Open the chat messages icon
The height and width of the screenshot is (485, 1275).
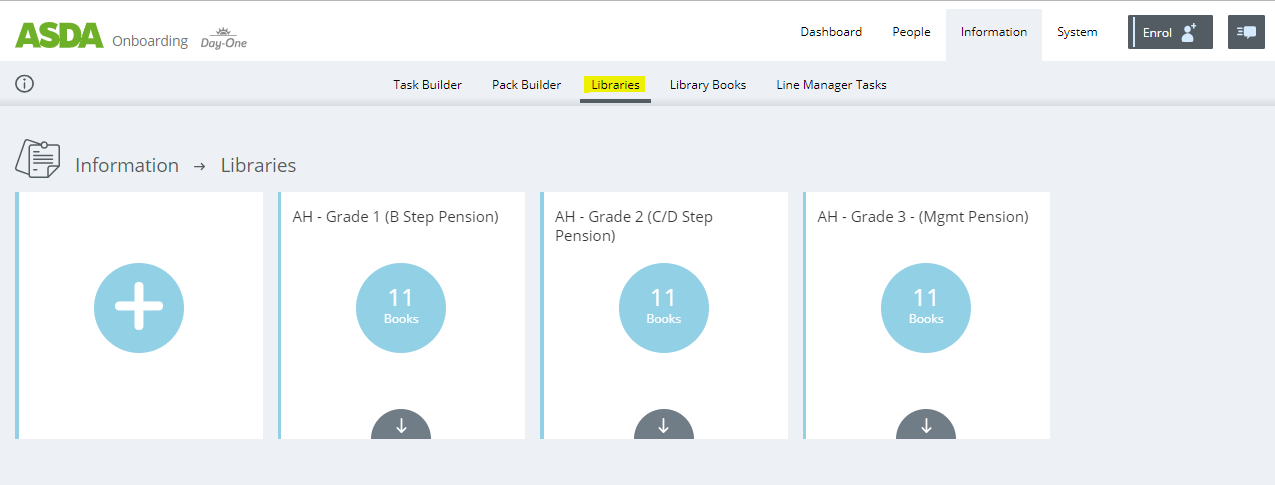(1246, 32)
